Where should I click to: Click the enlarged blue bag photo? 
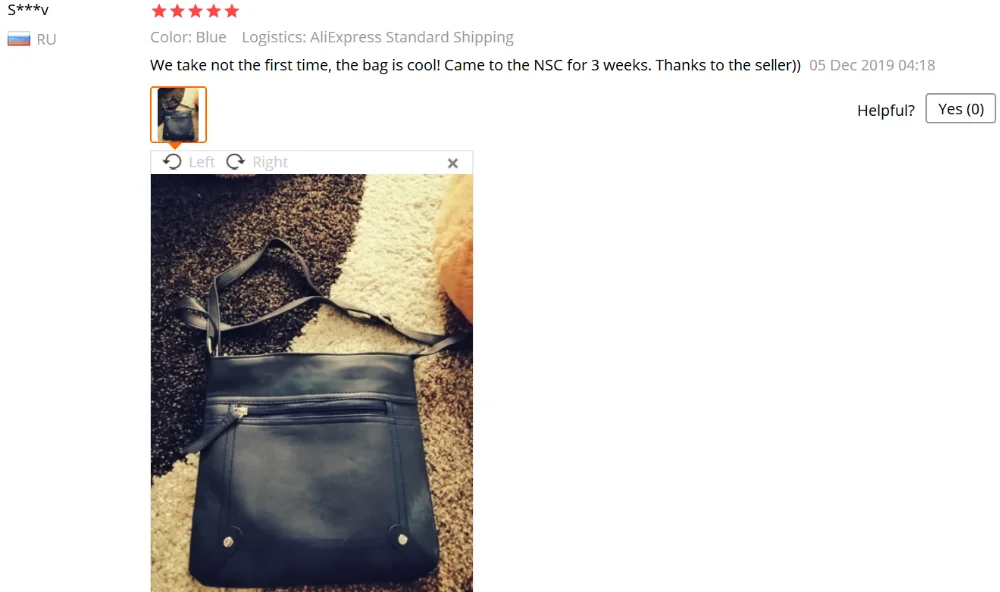pos(312,383)
